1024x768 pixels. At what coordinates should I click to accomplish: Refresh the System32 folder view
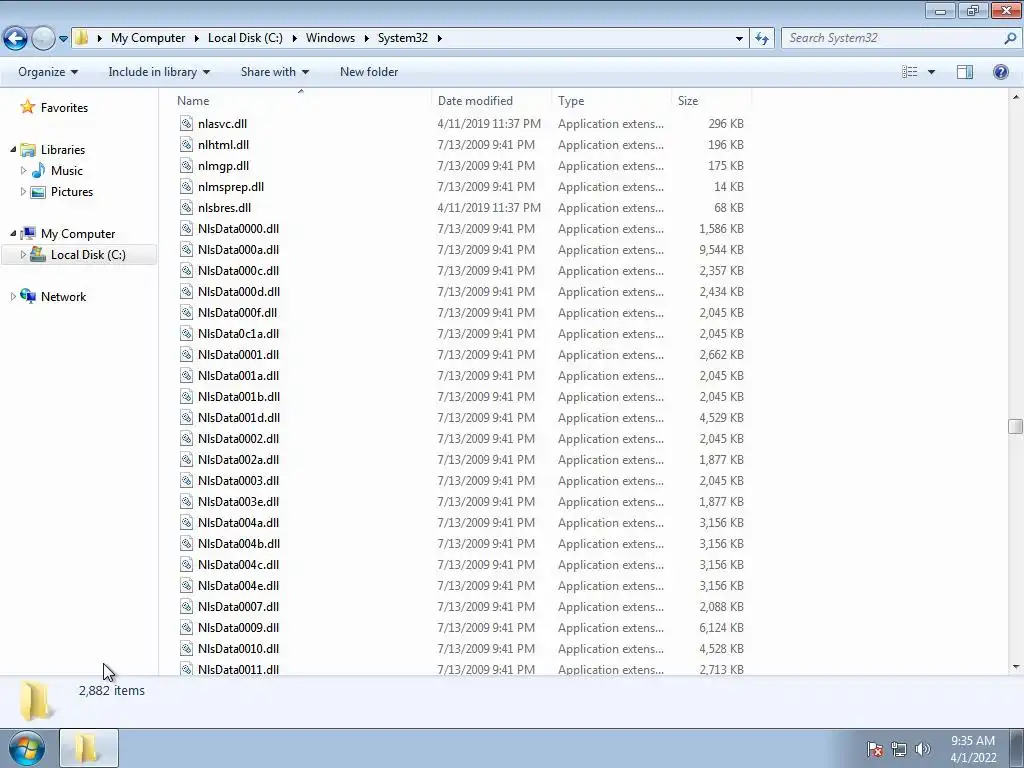coord(761,38)
